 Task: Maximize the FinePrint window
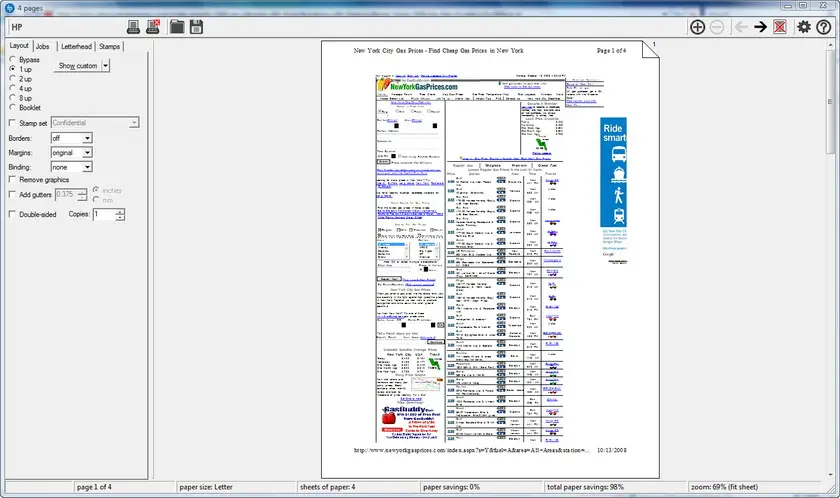pyautogui.click(x=802, y=5)
